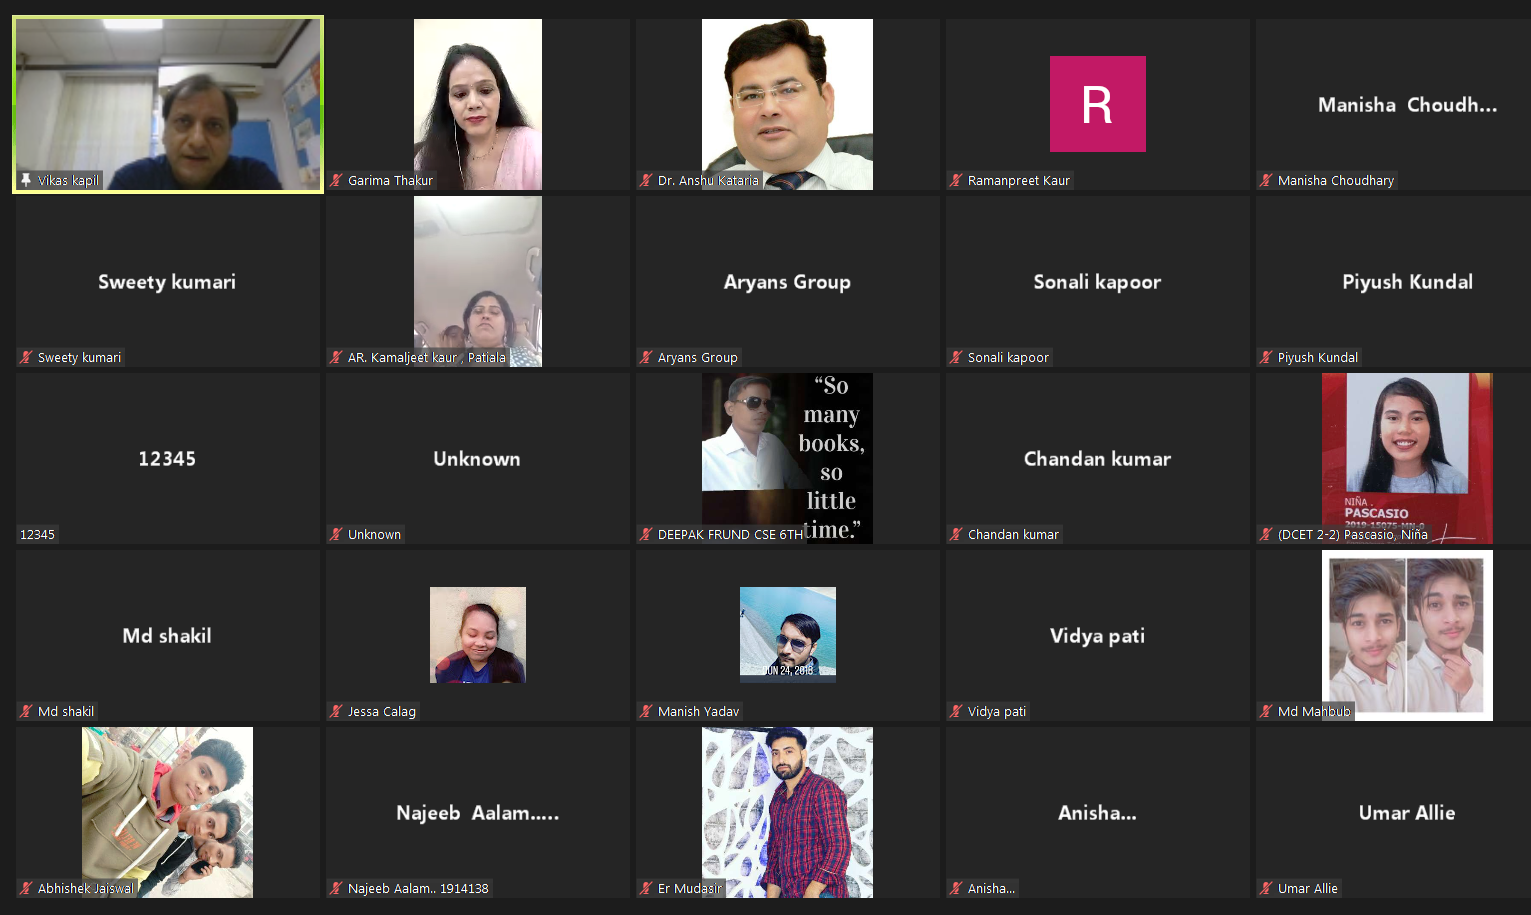Click muted mic icon next to Garima Thakur
The height and width of the screenshot is (915, 1531).
click(337, 180)
